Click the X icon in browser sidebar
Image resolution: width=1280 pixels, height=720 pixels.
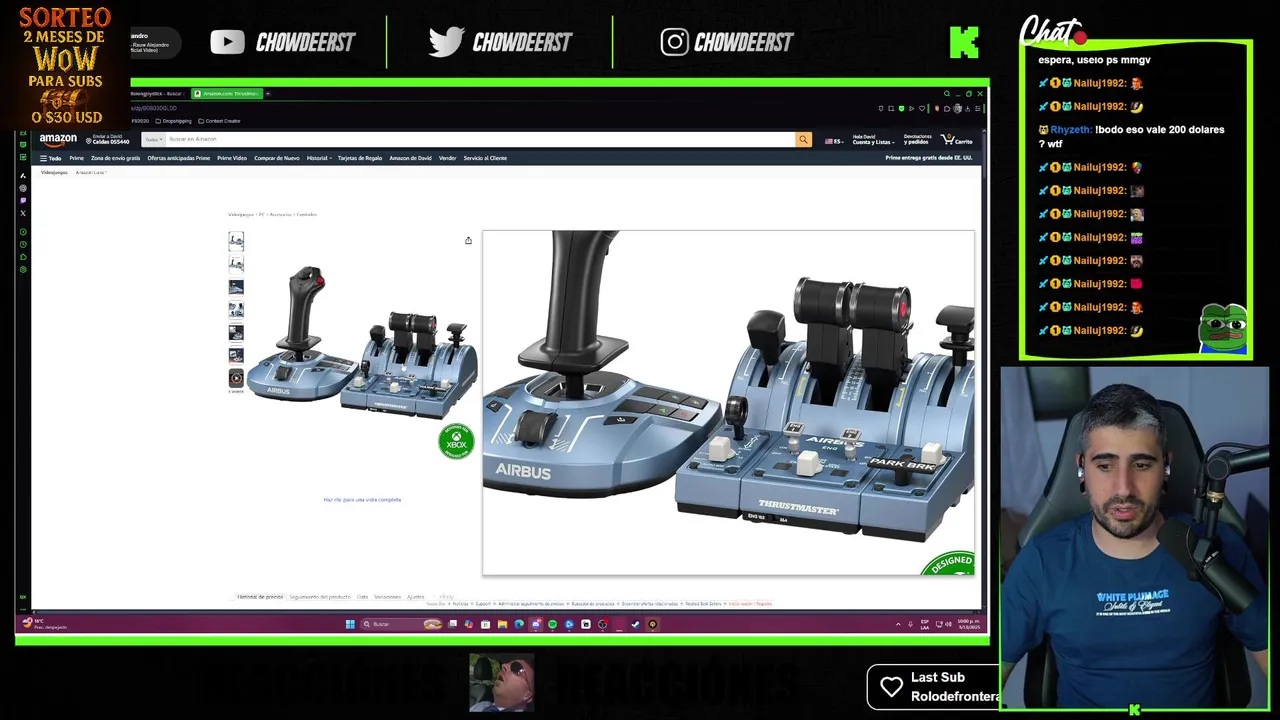[23, 213]
